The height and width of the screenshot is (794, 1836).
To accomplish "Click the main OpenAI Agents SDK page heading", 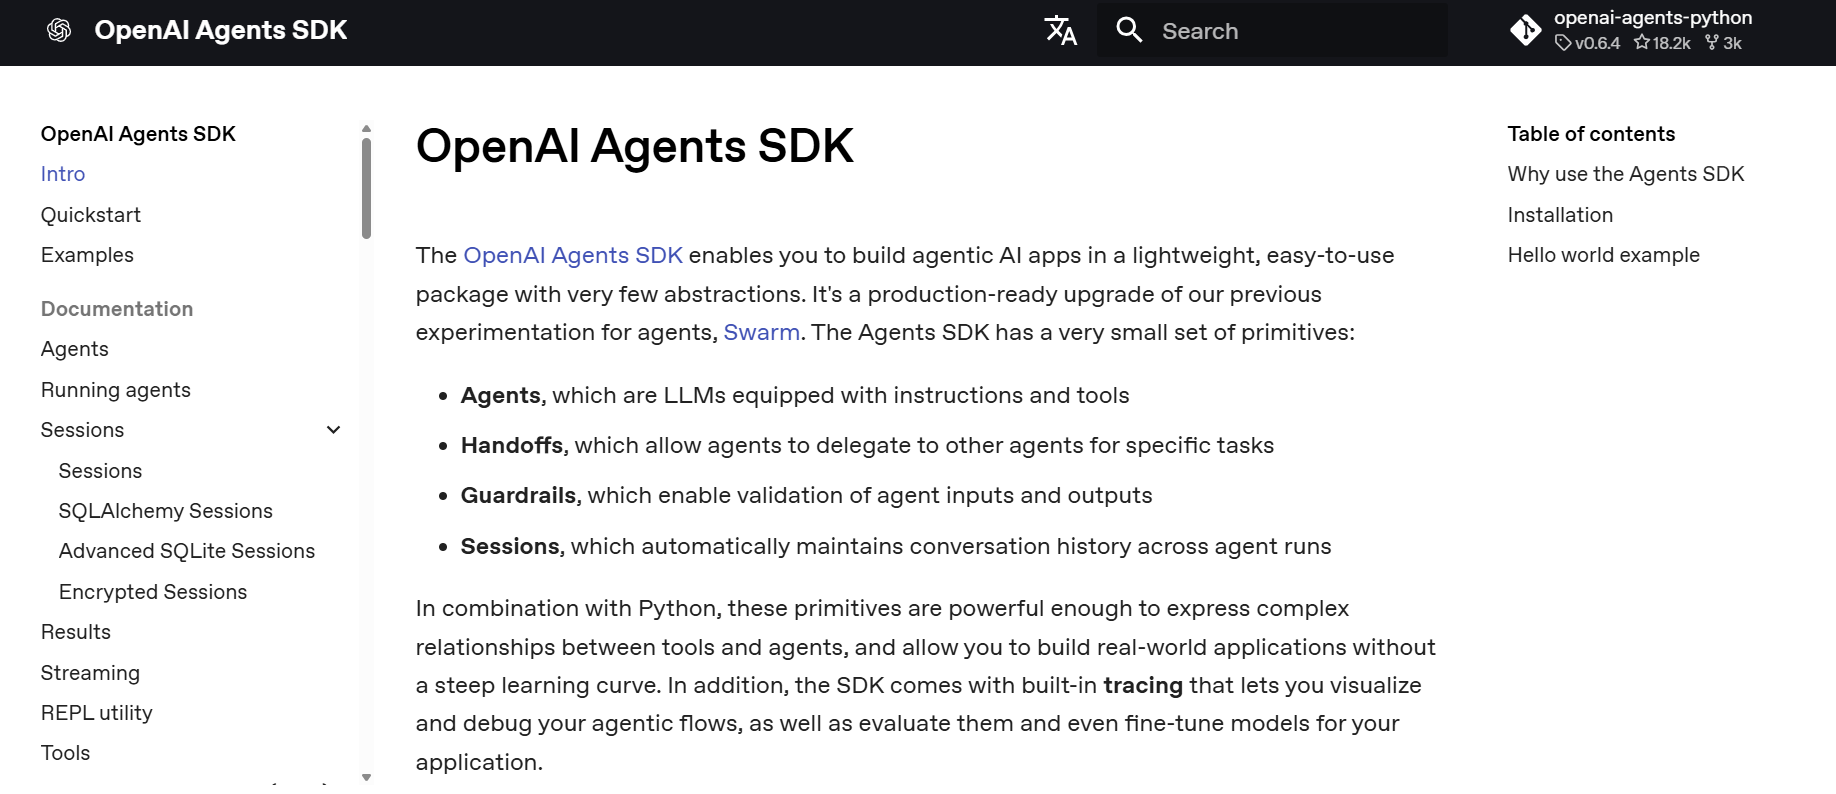I will [x=635, y=146].
